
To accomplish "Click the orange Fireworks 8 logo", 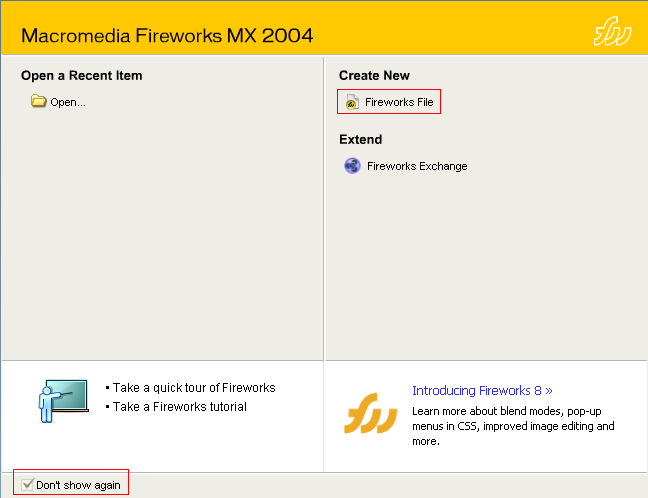I will pos(370,412).
